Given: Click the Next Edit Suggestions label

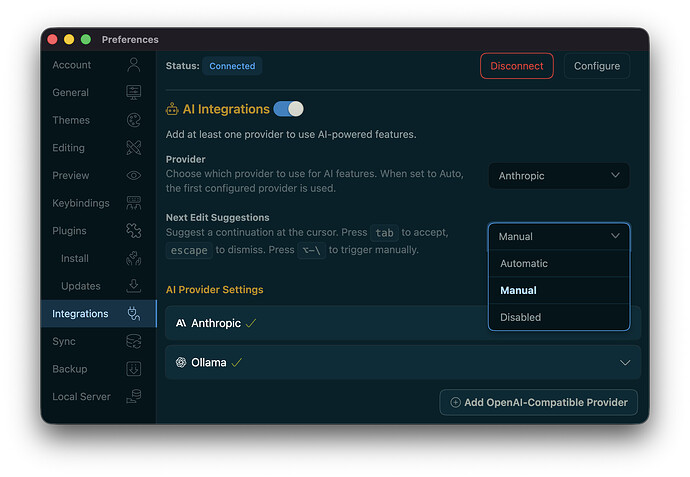Looking at the screenshot, I should click(x=217, y=217).
